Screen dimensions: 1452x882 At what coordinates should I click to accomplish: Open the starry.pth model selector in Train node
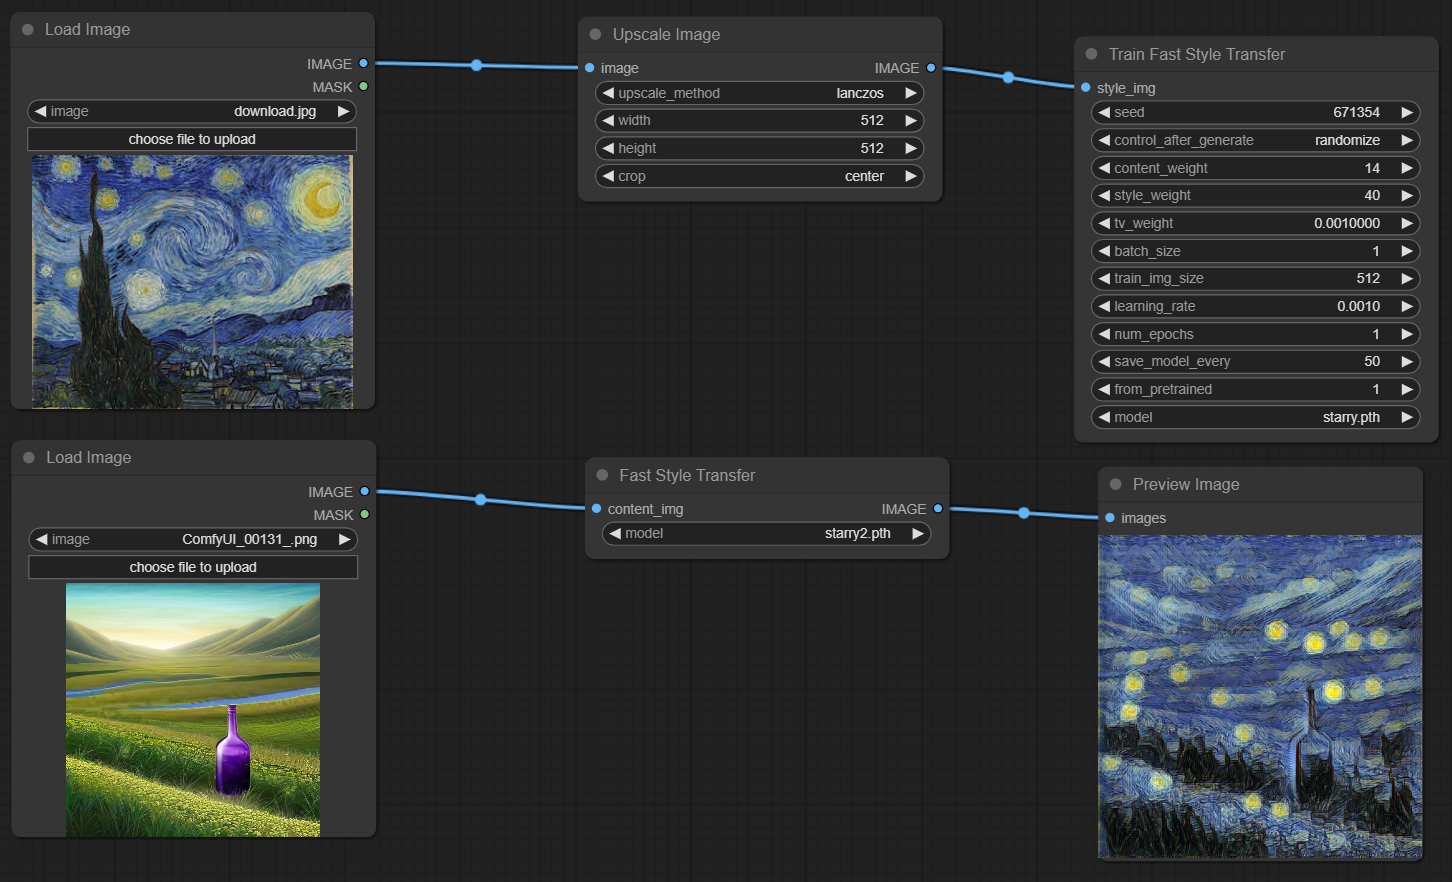click(x=1255, y=417)
